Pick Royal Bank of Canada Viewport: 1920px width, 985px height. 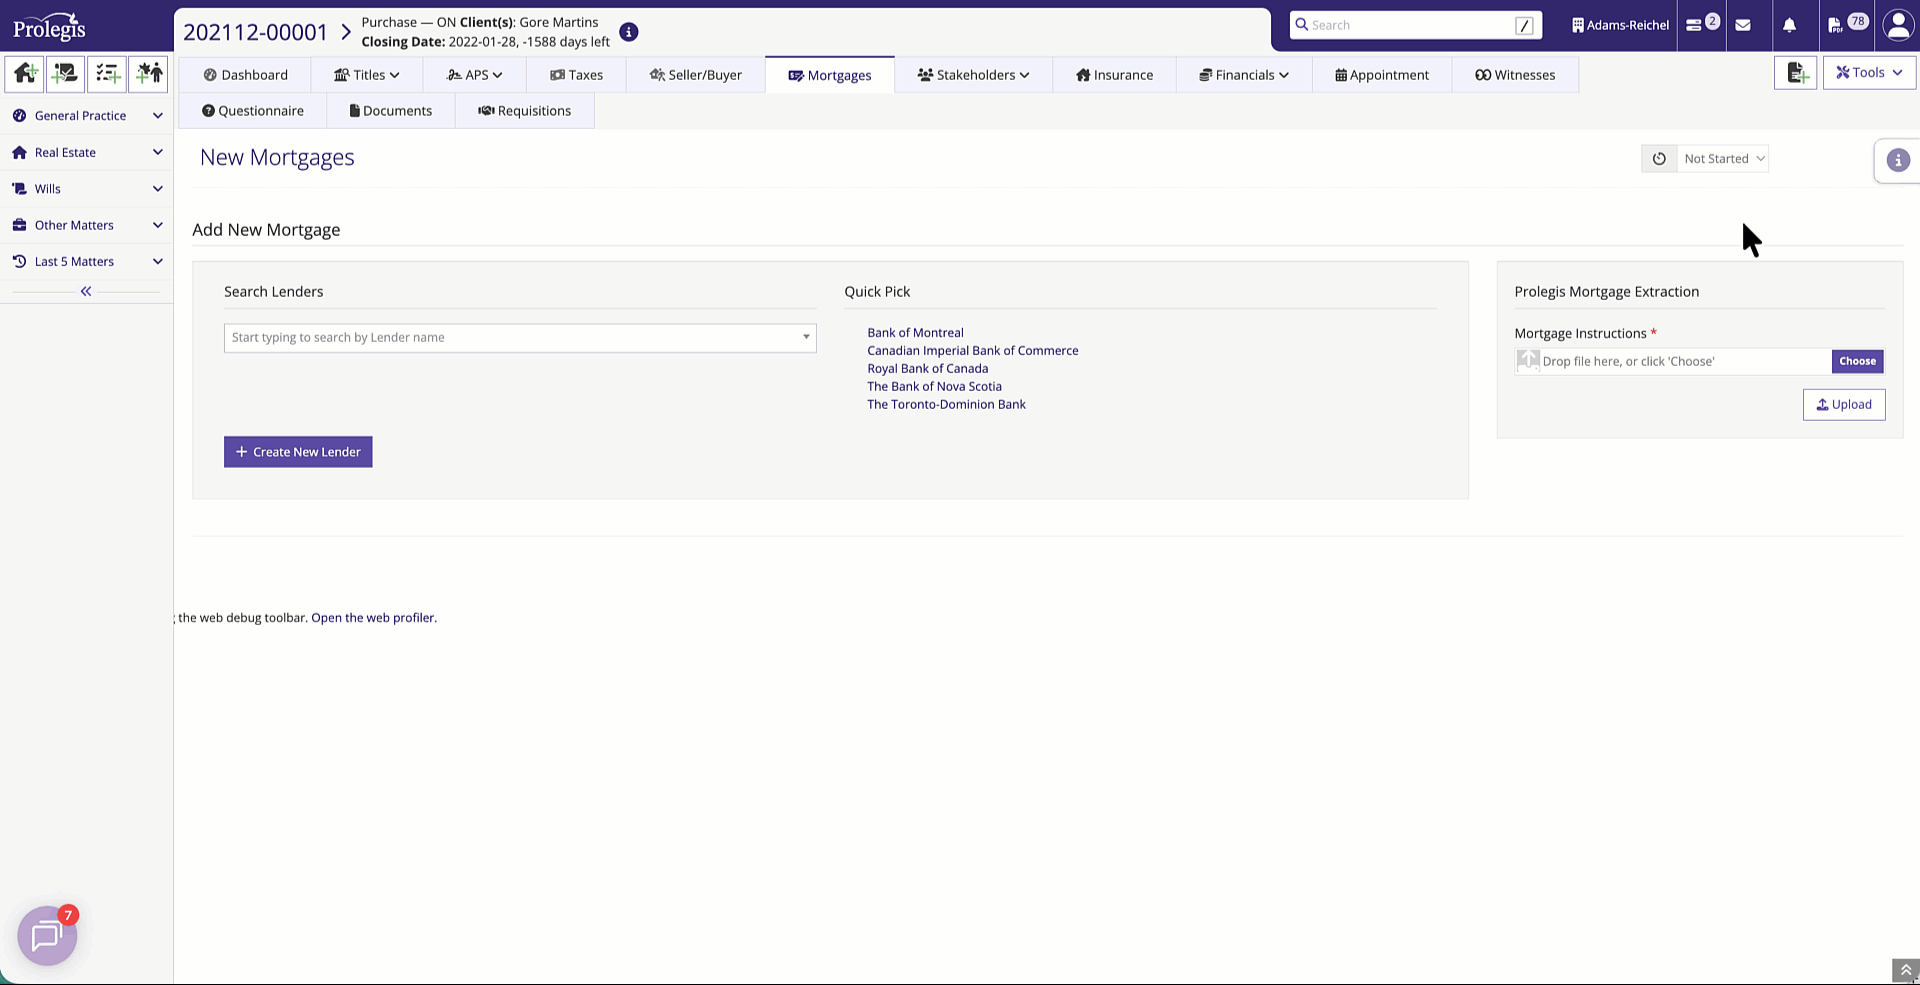tap(927, 369)
